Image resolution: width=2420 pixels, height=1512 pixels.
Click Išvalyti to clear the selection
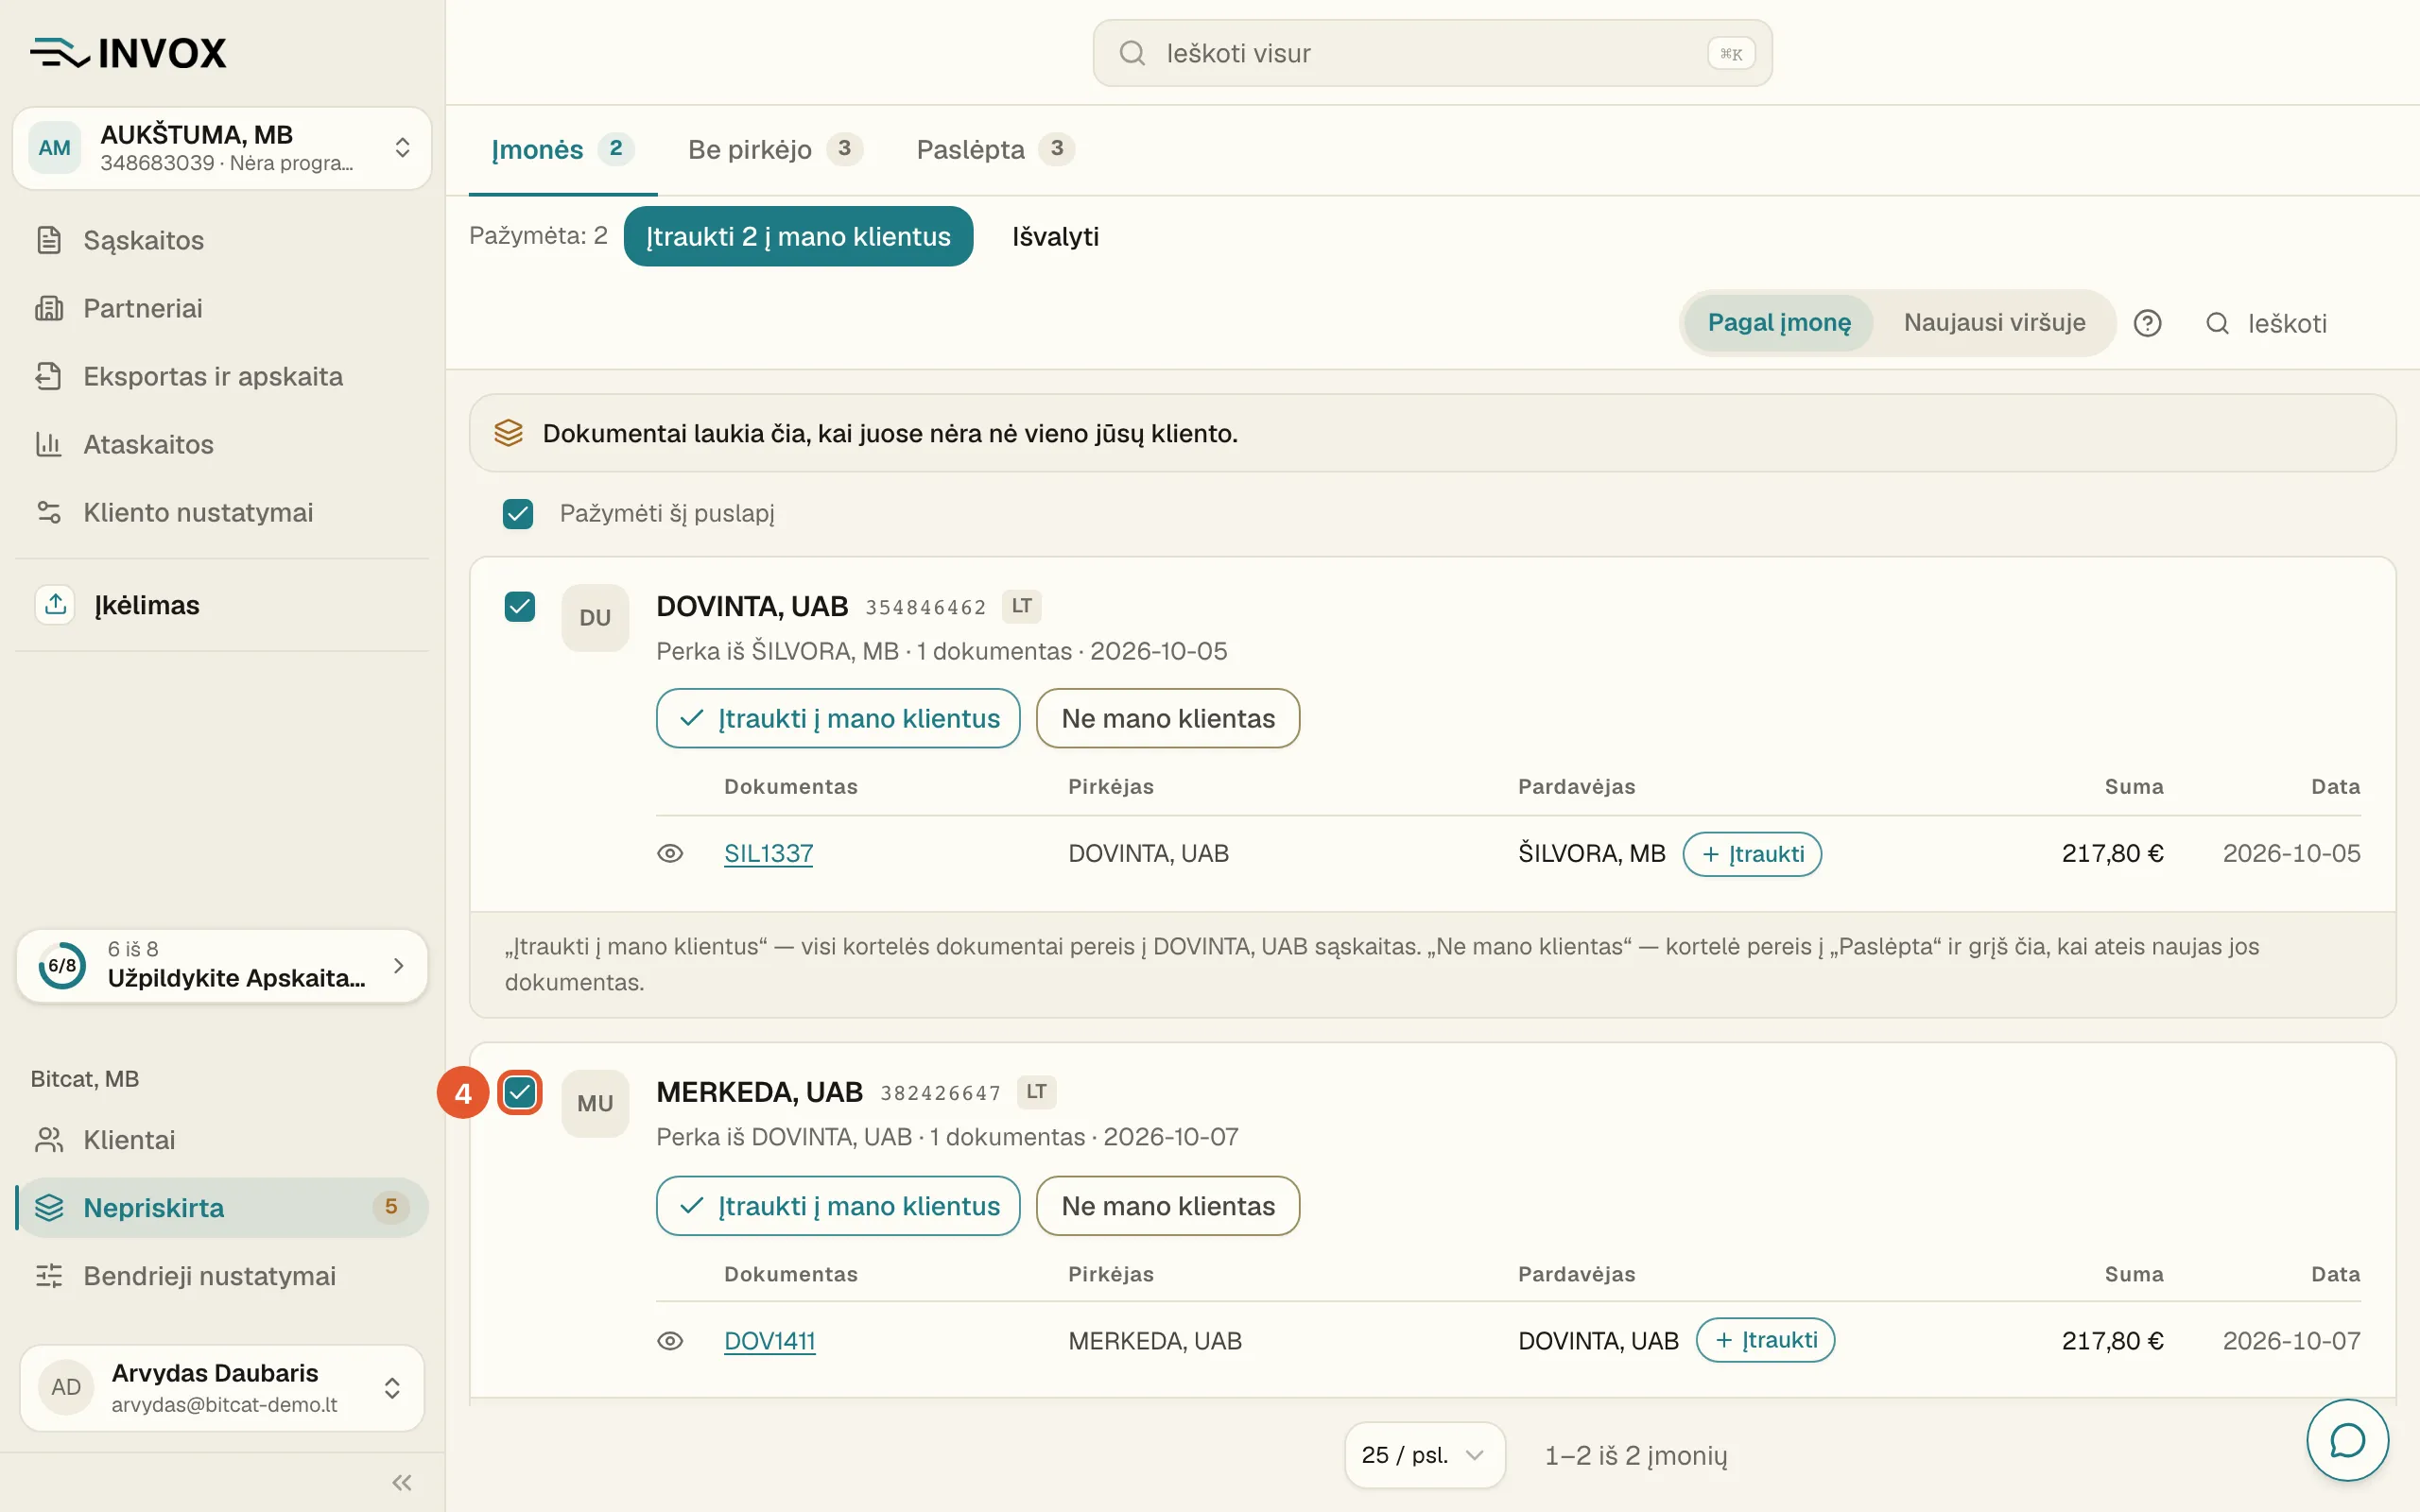click(x=1055, y=236)
